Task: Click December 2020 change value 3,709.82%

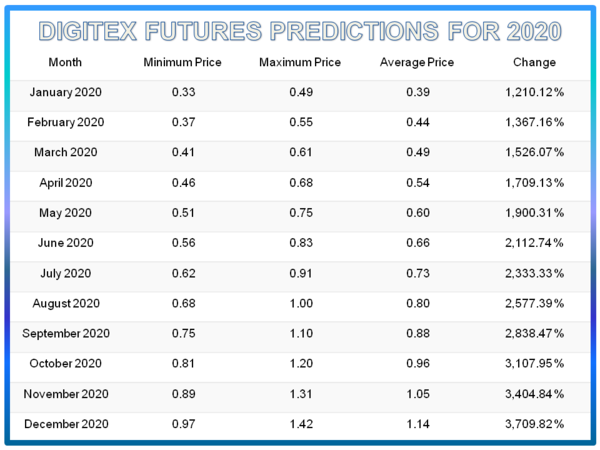Action: [533, 424]
